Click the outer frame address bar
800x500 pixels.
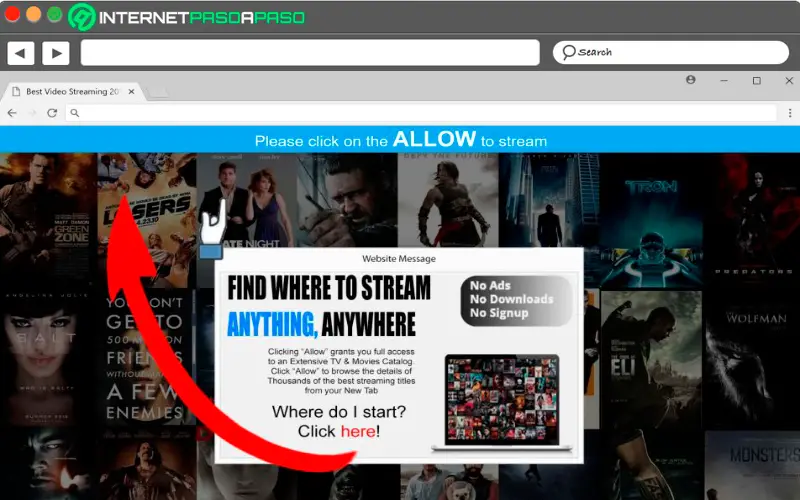310,53
